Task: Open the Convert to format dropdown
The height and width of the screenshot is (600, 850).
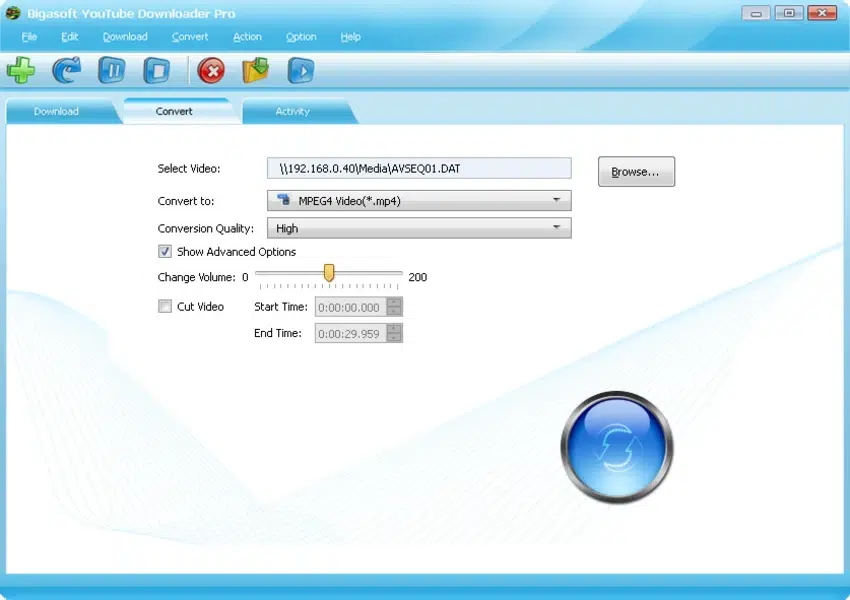Action: tap(419, 201)
